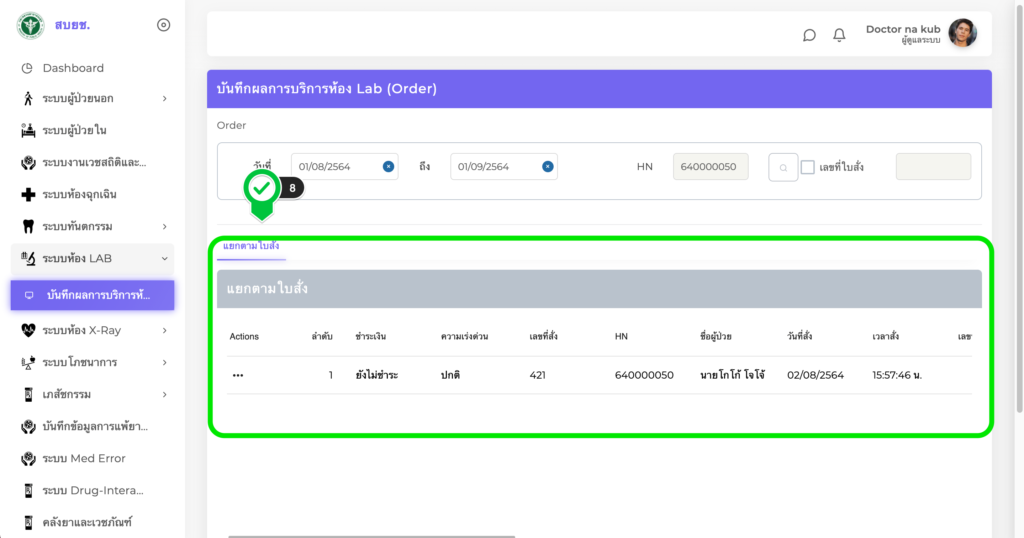Click the search magnifier button next to HN
The width and height of the screenshot is (1024, 538).
(x=782, y=167)
